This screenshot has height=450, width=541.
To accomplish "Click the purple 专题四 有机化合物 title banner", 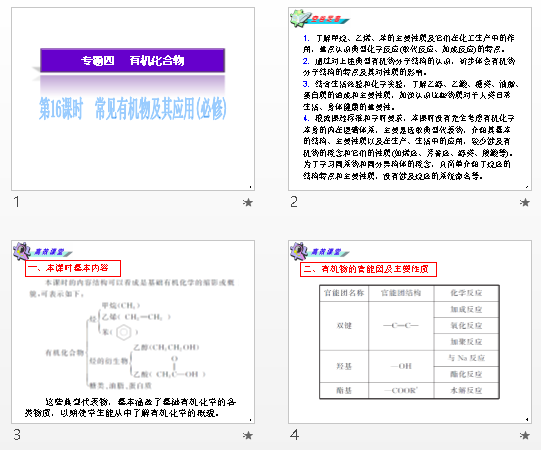I will (132, 60).
